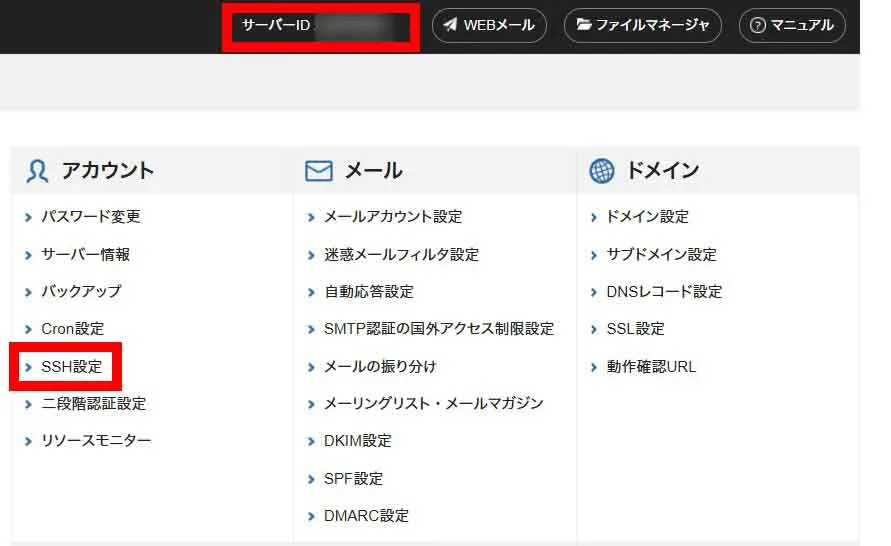This screenshot has height=546, width=891.
Task: Open DKIM設定 link
Action: (357, 441)
